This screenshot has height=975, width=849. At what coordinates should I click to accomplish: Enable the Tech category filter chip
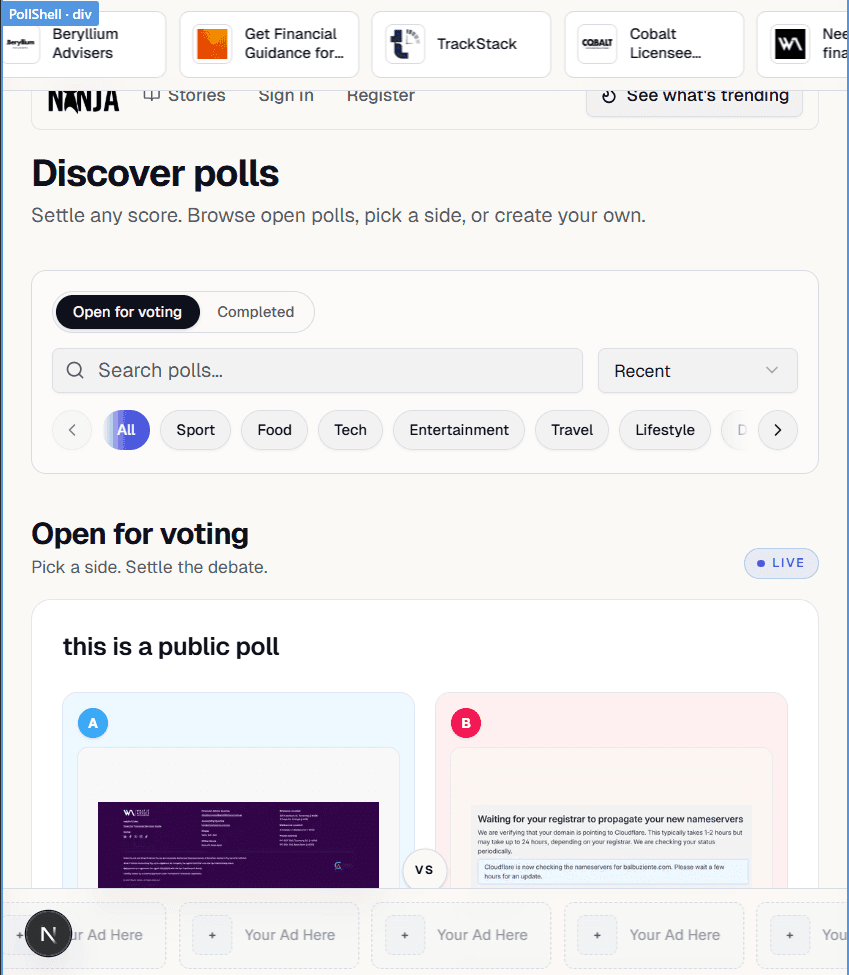click(350, 429)
